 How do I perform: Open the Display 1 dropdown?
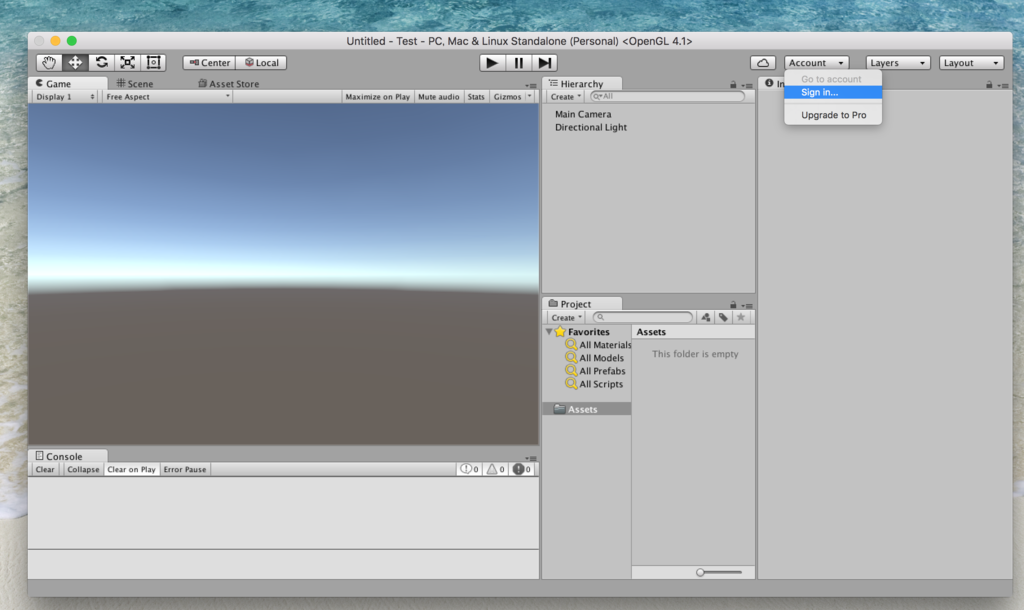(x=65, y=97)
